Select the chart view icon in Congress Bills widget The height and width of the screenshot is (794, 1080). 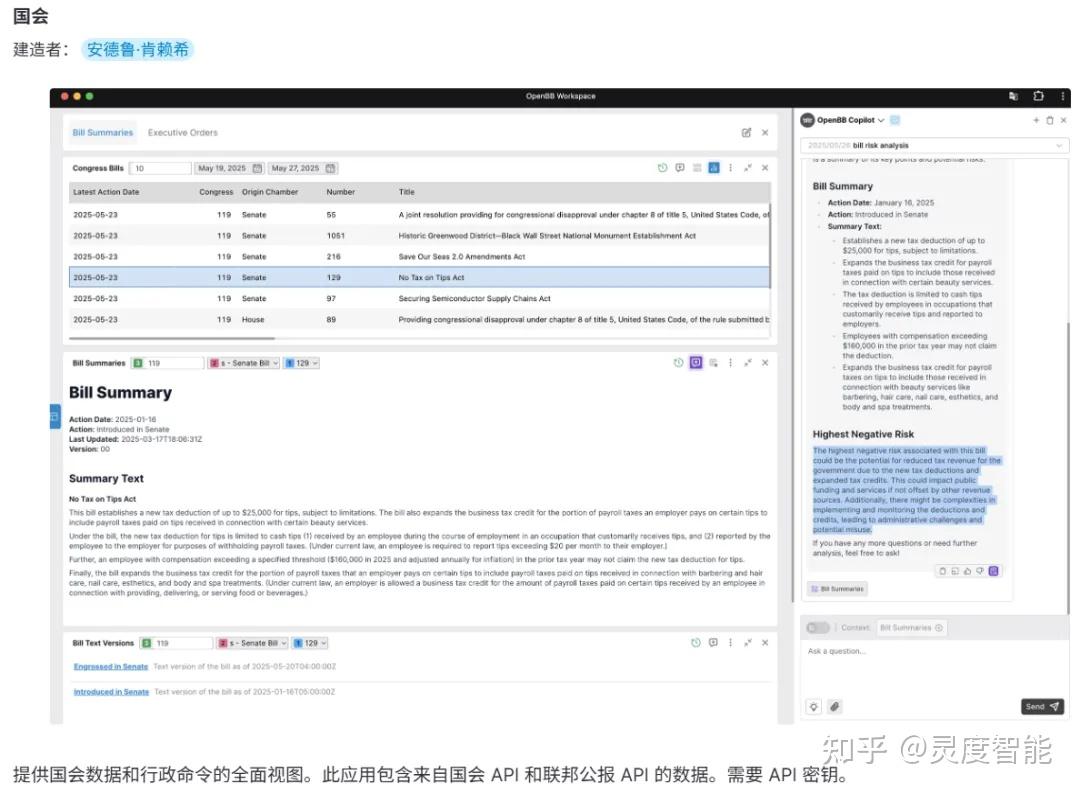(x=713, y=168)
